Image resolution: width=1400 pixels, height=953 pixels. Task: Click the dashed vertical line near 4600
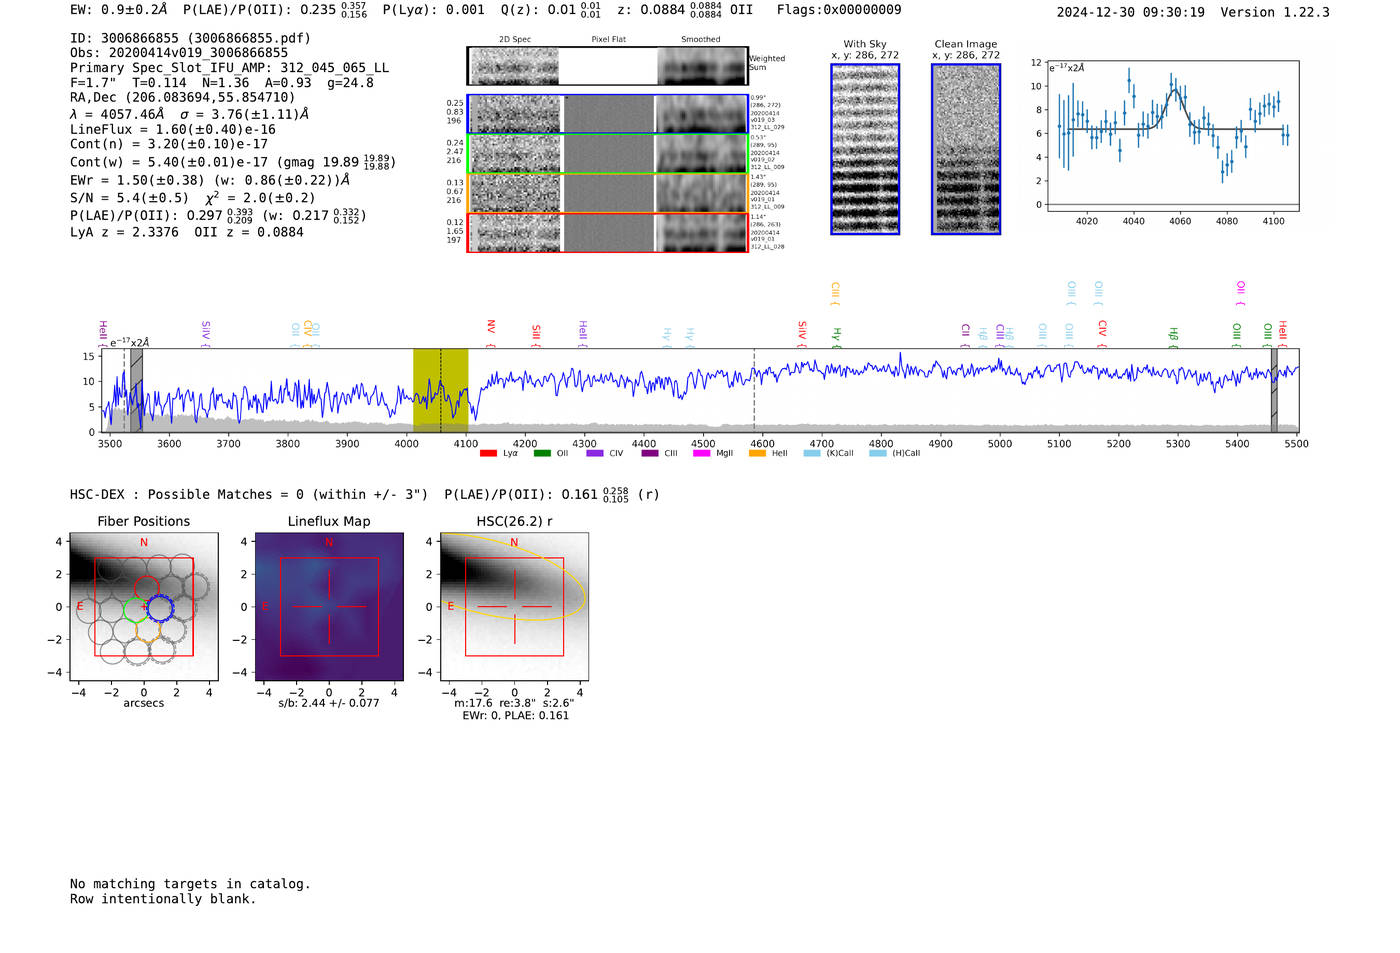(x=754, y=390)
